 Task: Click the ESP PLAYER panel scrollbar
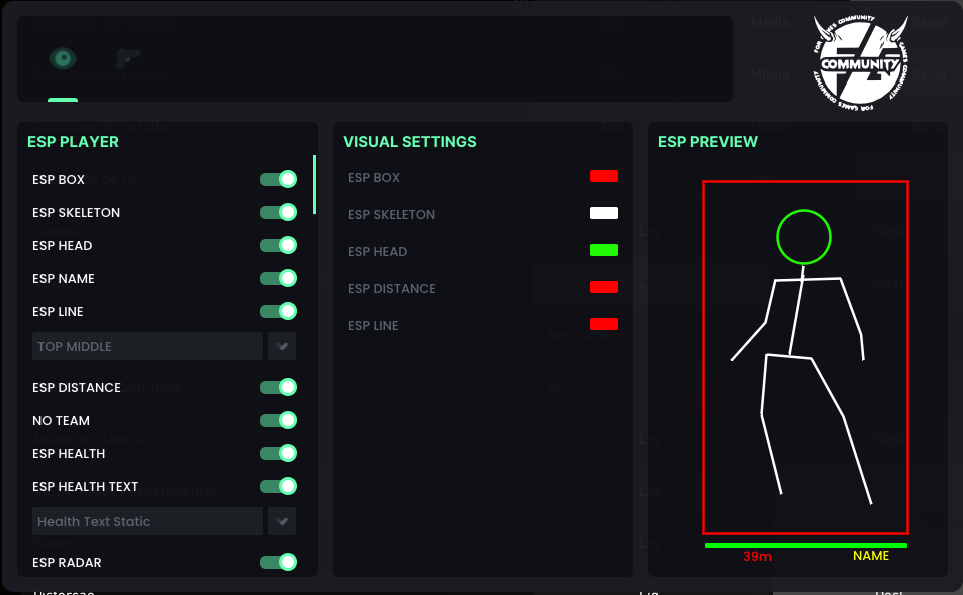click(x=314, y=185)
